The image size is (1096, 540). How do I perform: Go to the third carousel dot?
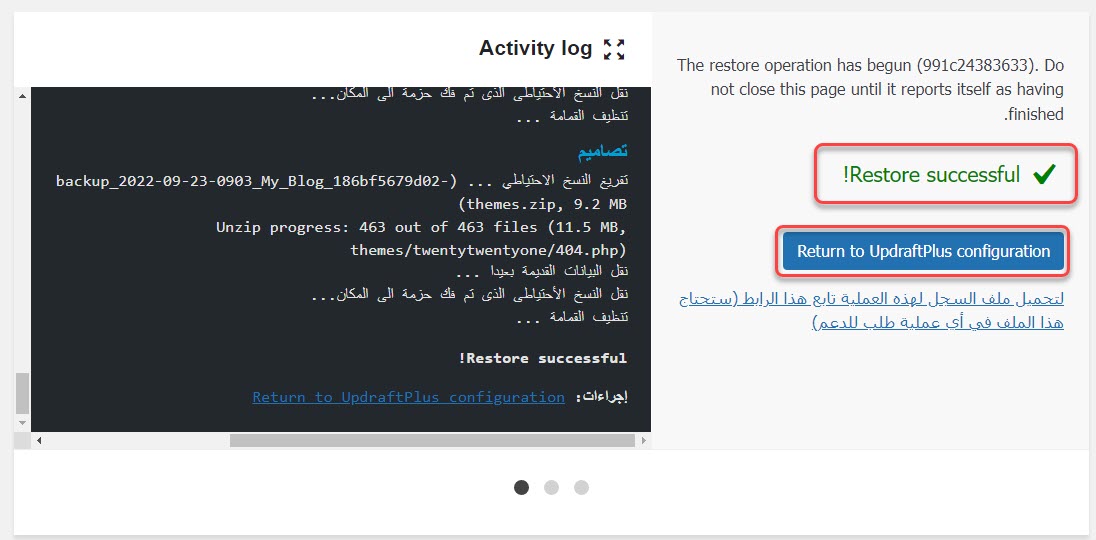[581, 487]
